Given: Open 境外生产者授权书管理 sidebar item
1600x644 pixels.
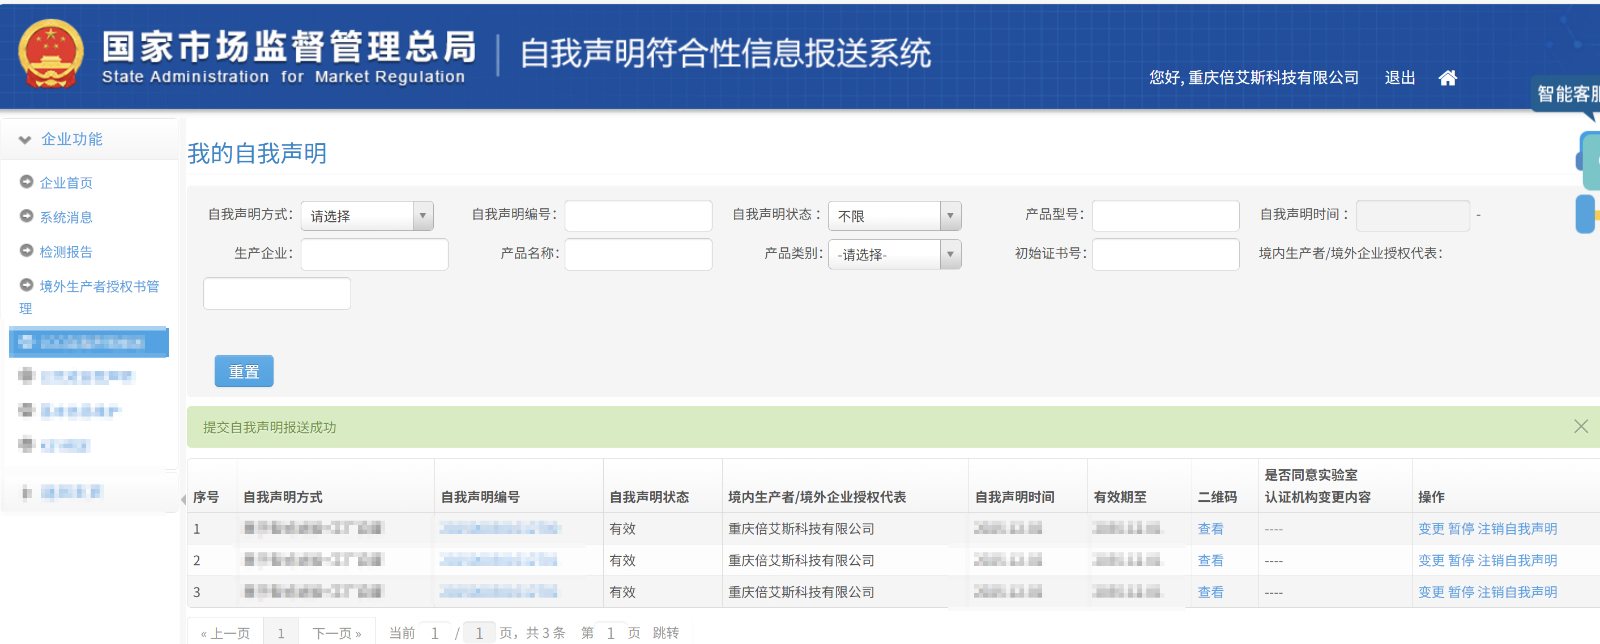Looking at the screenshot, I should point(98,287).
